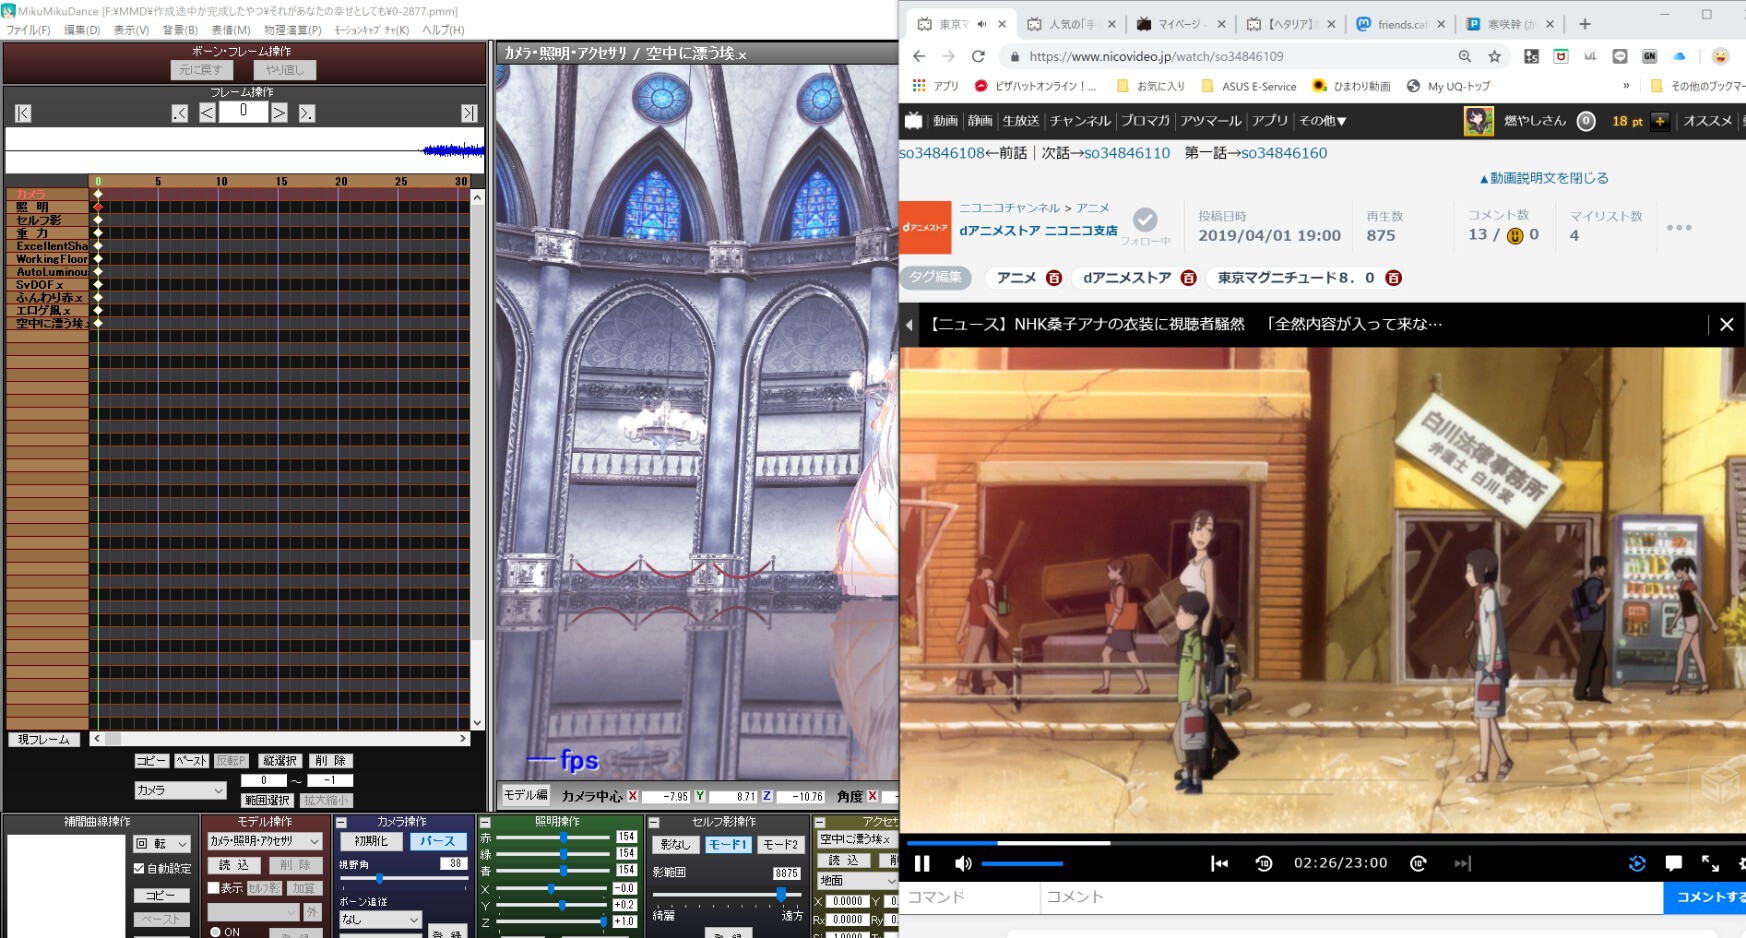Open the 回転 interpolation dropdown

click(x=162, y=844)
